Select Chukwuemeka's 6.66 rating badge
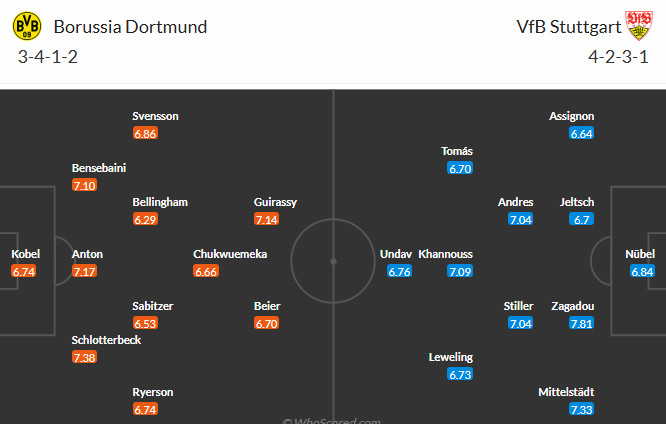This screenshot has width=666, height=424. [205, 271]
